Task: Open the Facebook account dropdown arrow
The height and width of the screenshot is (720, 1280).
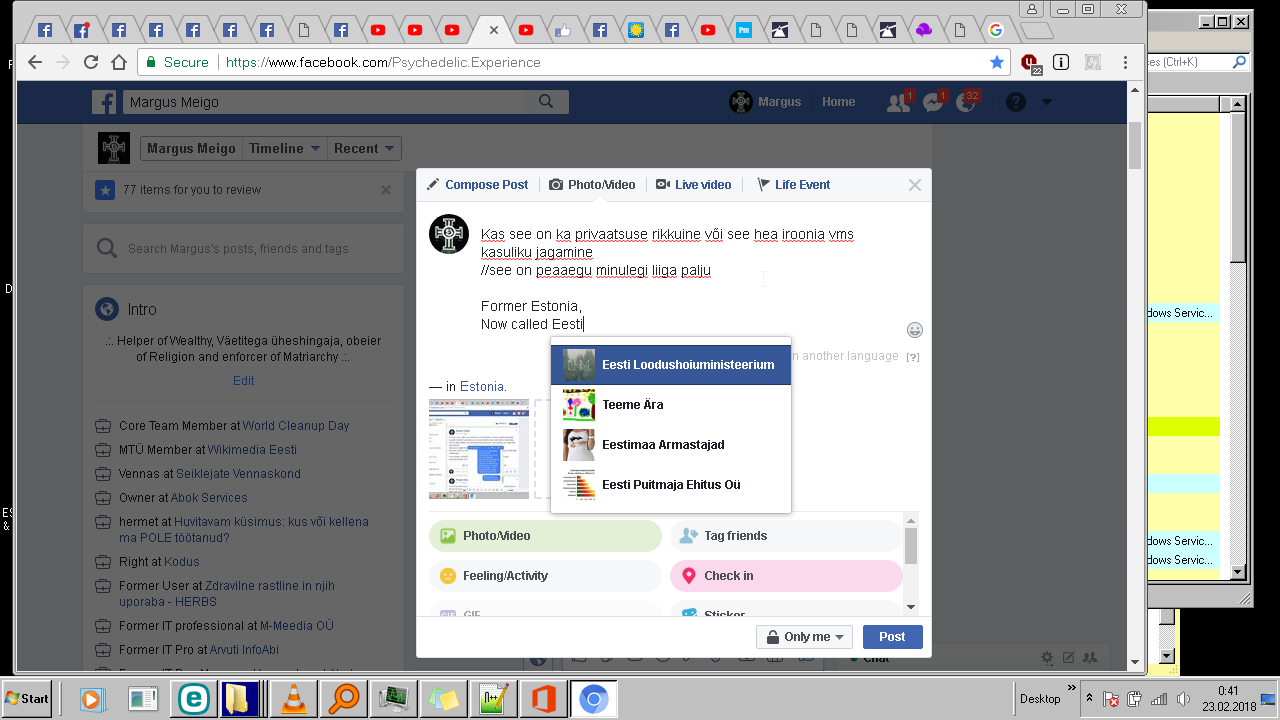Action: pyautogui.click(x=1047, y=102)
